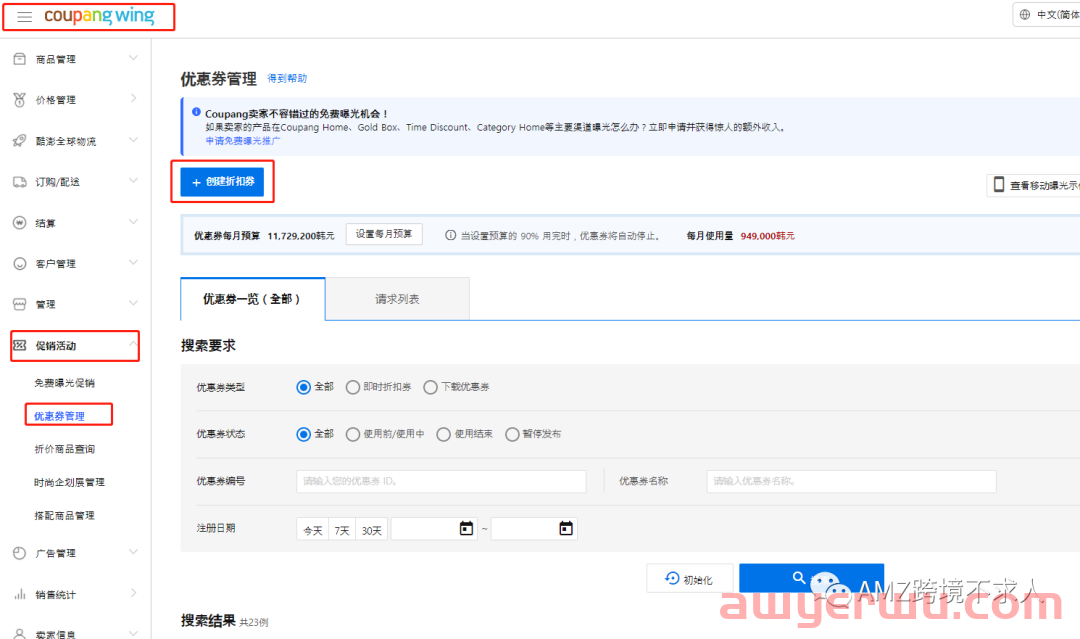Click the 结算 won-coin icon
This screenshot has height=639, width=1080.
[x=19, y=222]
